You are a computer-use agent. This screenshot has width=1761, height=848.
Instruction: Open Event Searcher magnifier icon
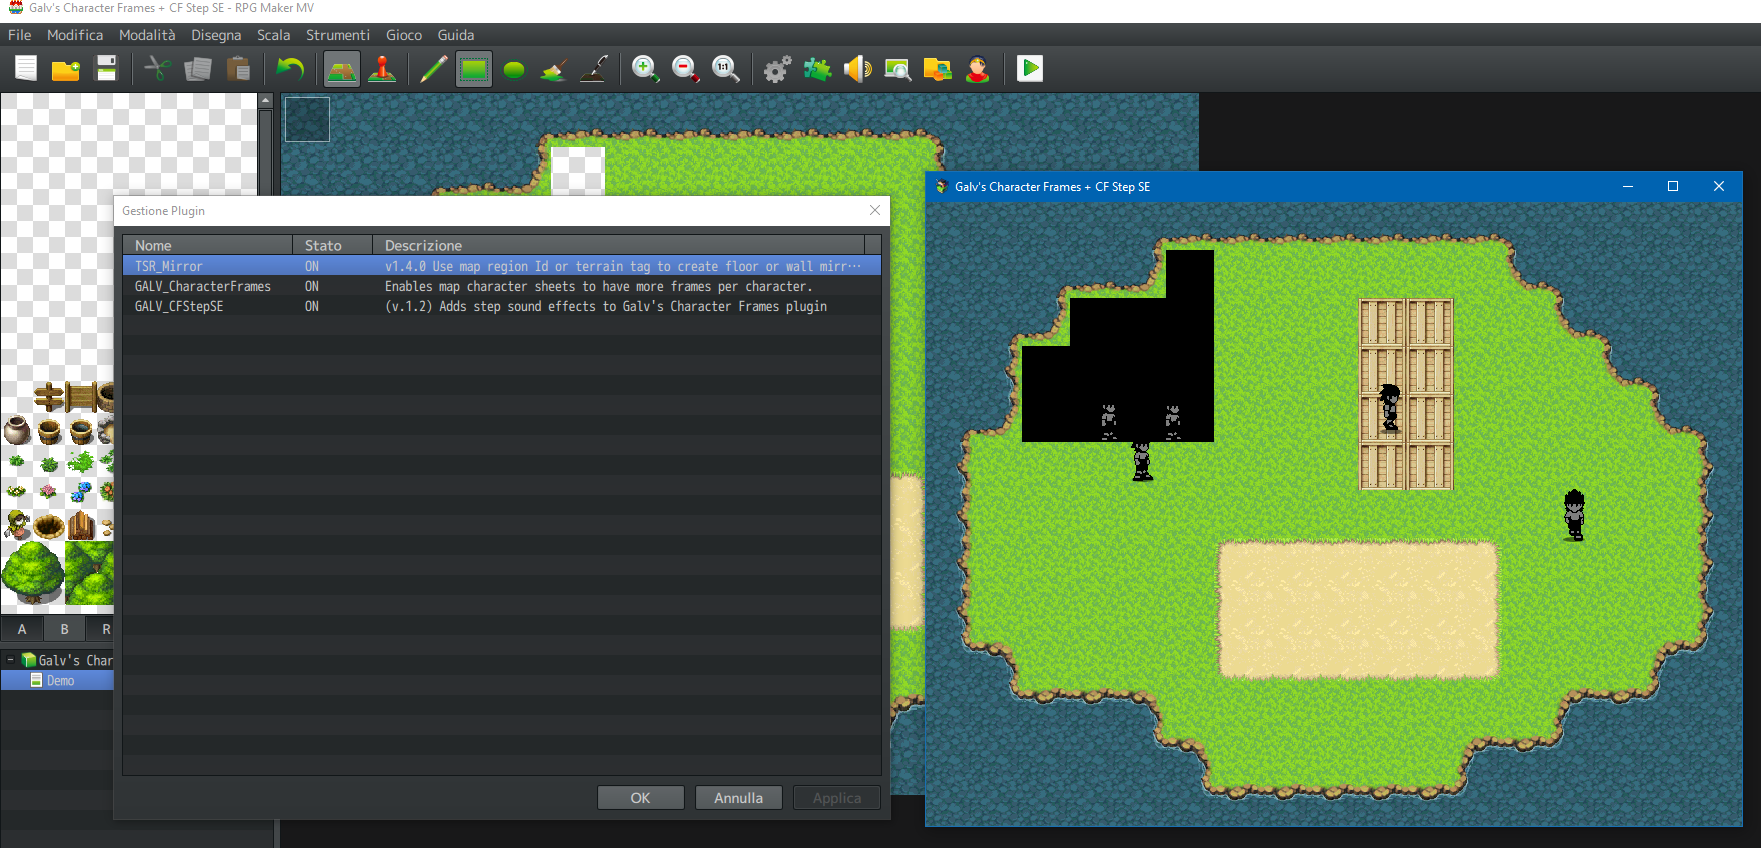(x=898, y=69)
